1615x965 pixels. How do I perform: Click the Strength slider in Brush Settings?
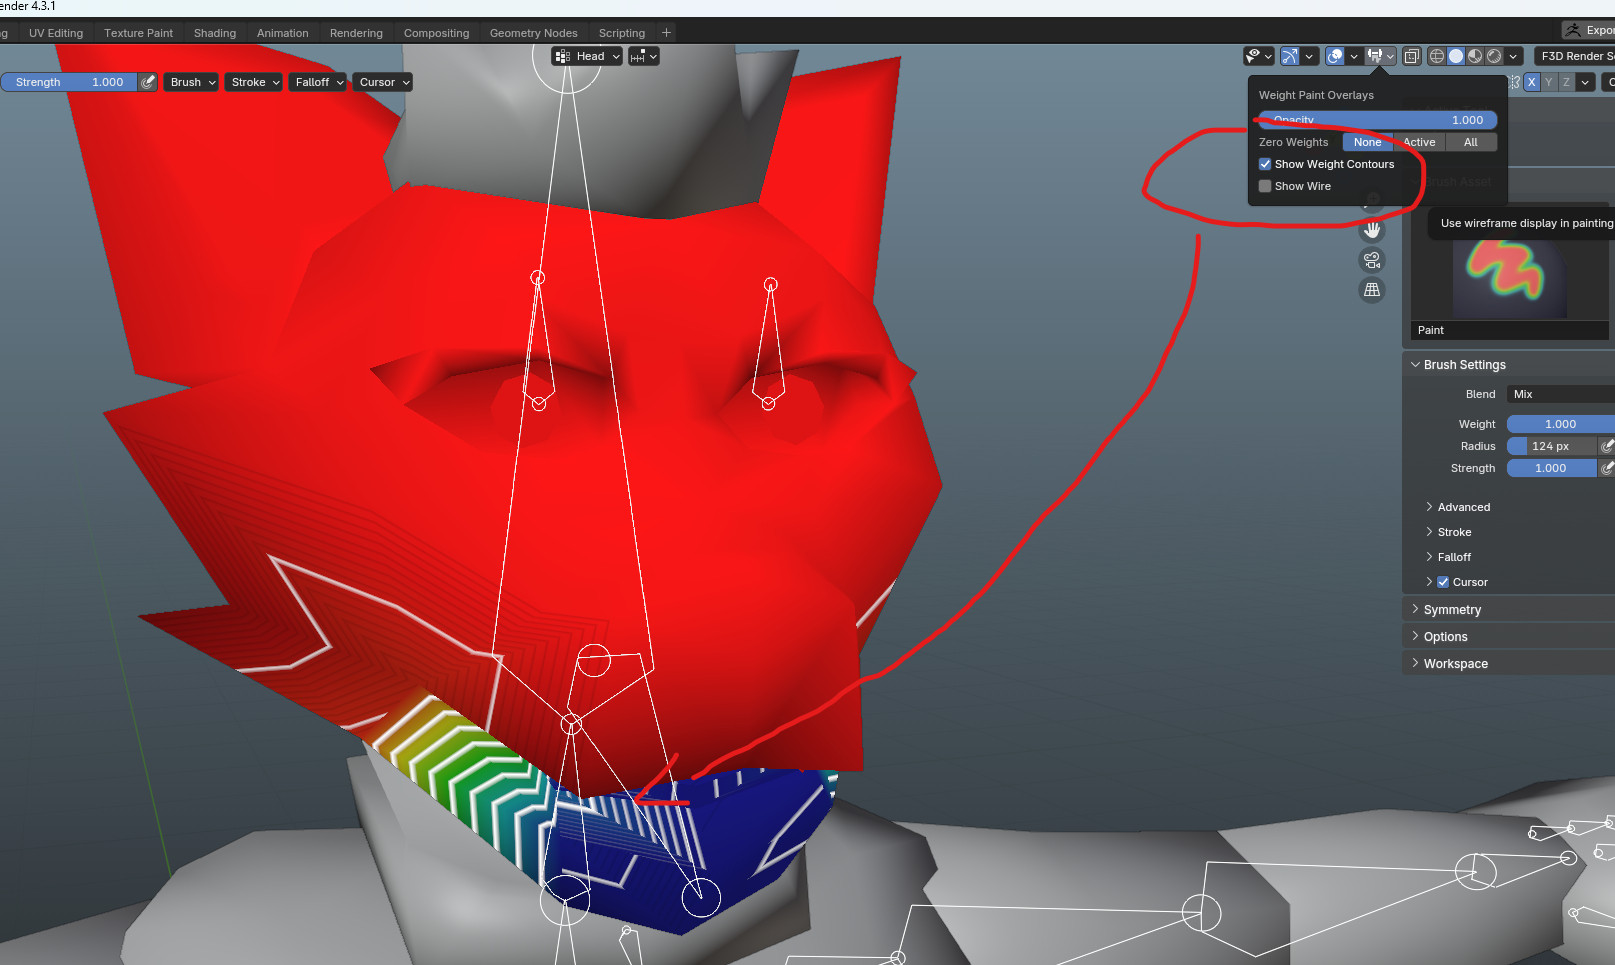(x=1552, y=468)
